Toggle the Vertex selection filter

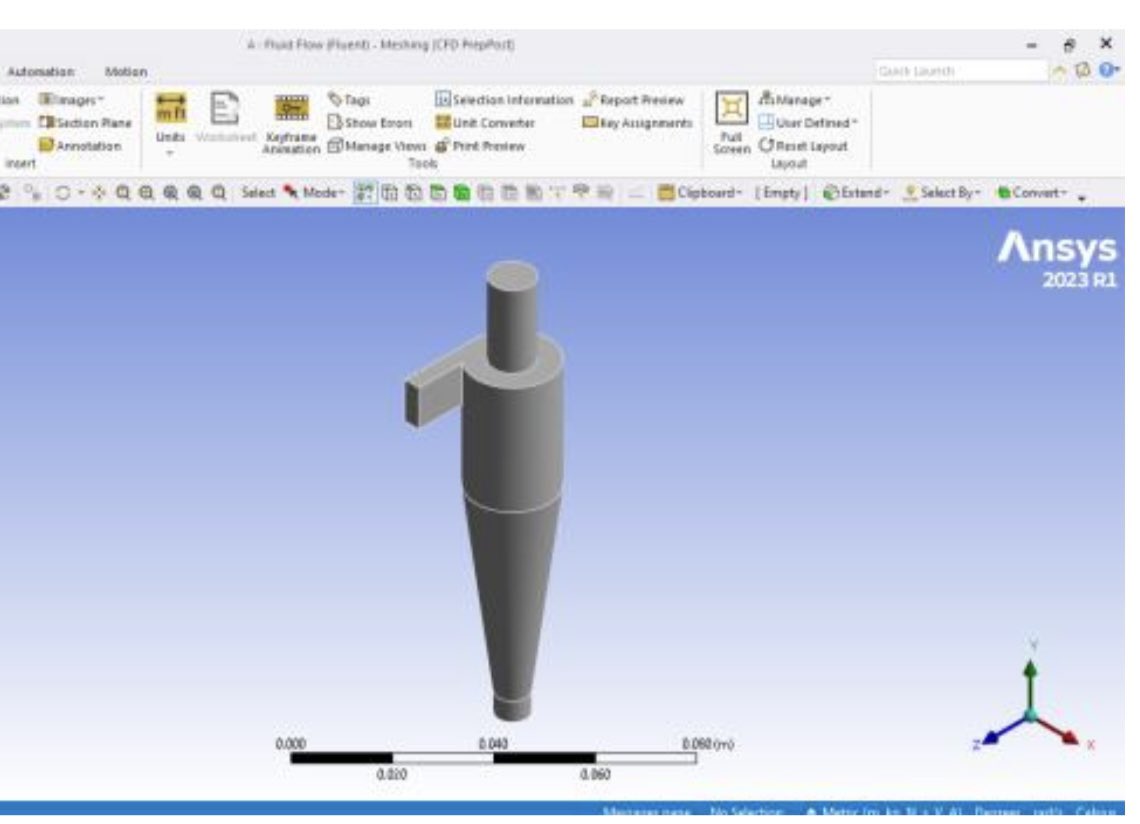[x=390, y=192]
